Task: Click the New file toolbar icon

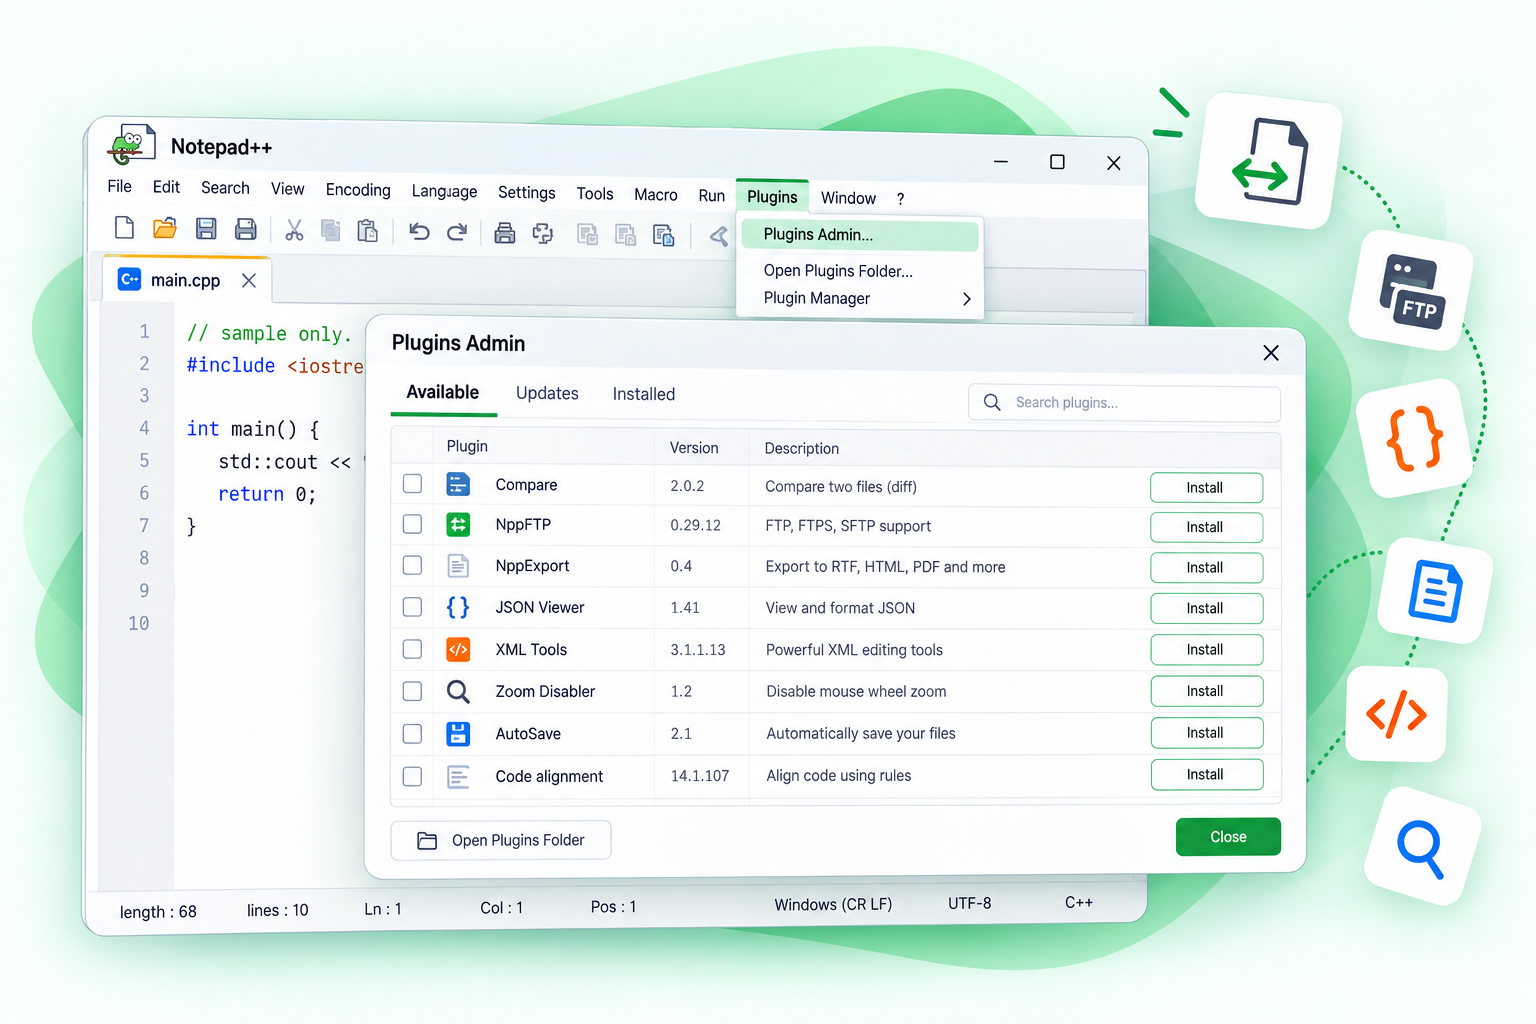Action: tap(124, 228)
